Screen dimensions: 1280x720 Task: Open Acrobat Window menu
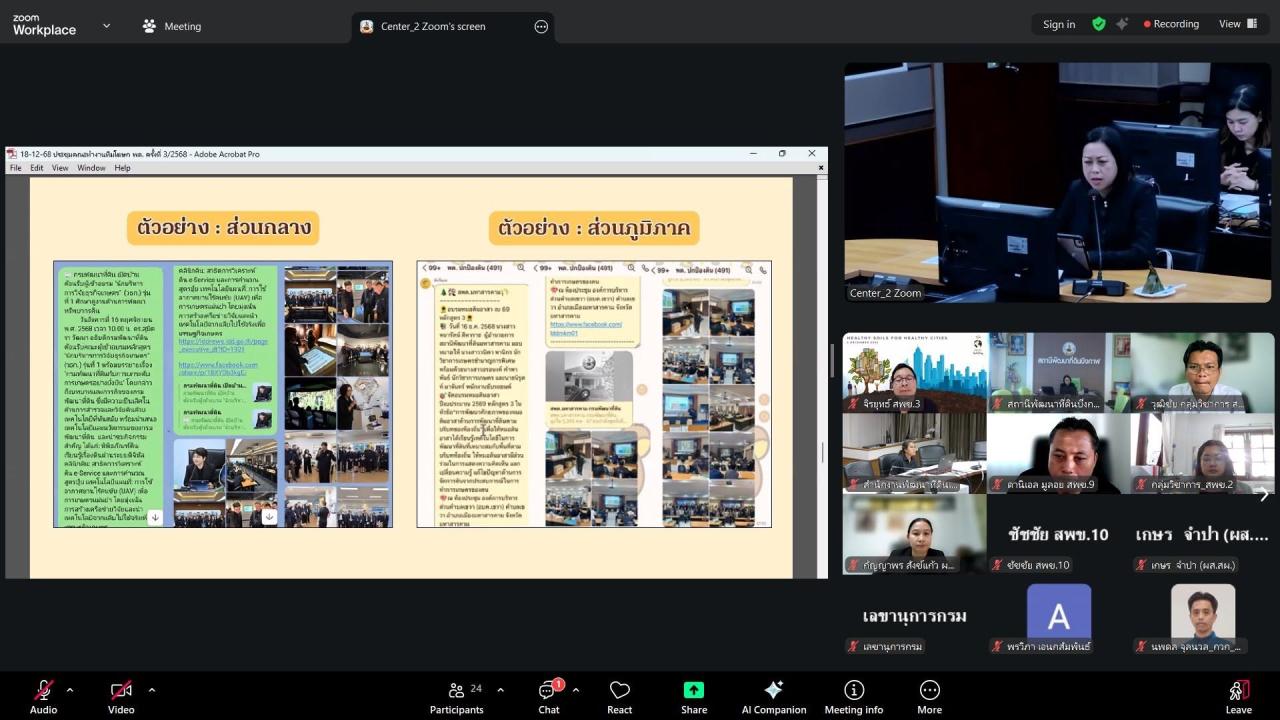pyautogui.click(x=91, y=168)
